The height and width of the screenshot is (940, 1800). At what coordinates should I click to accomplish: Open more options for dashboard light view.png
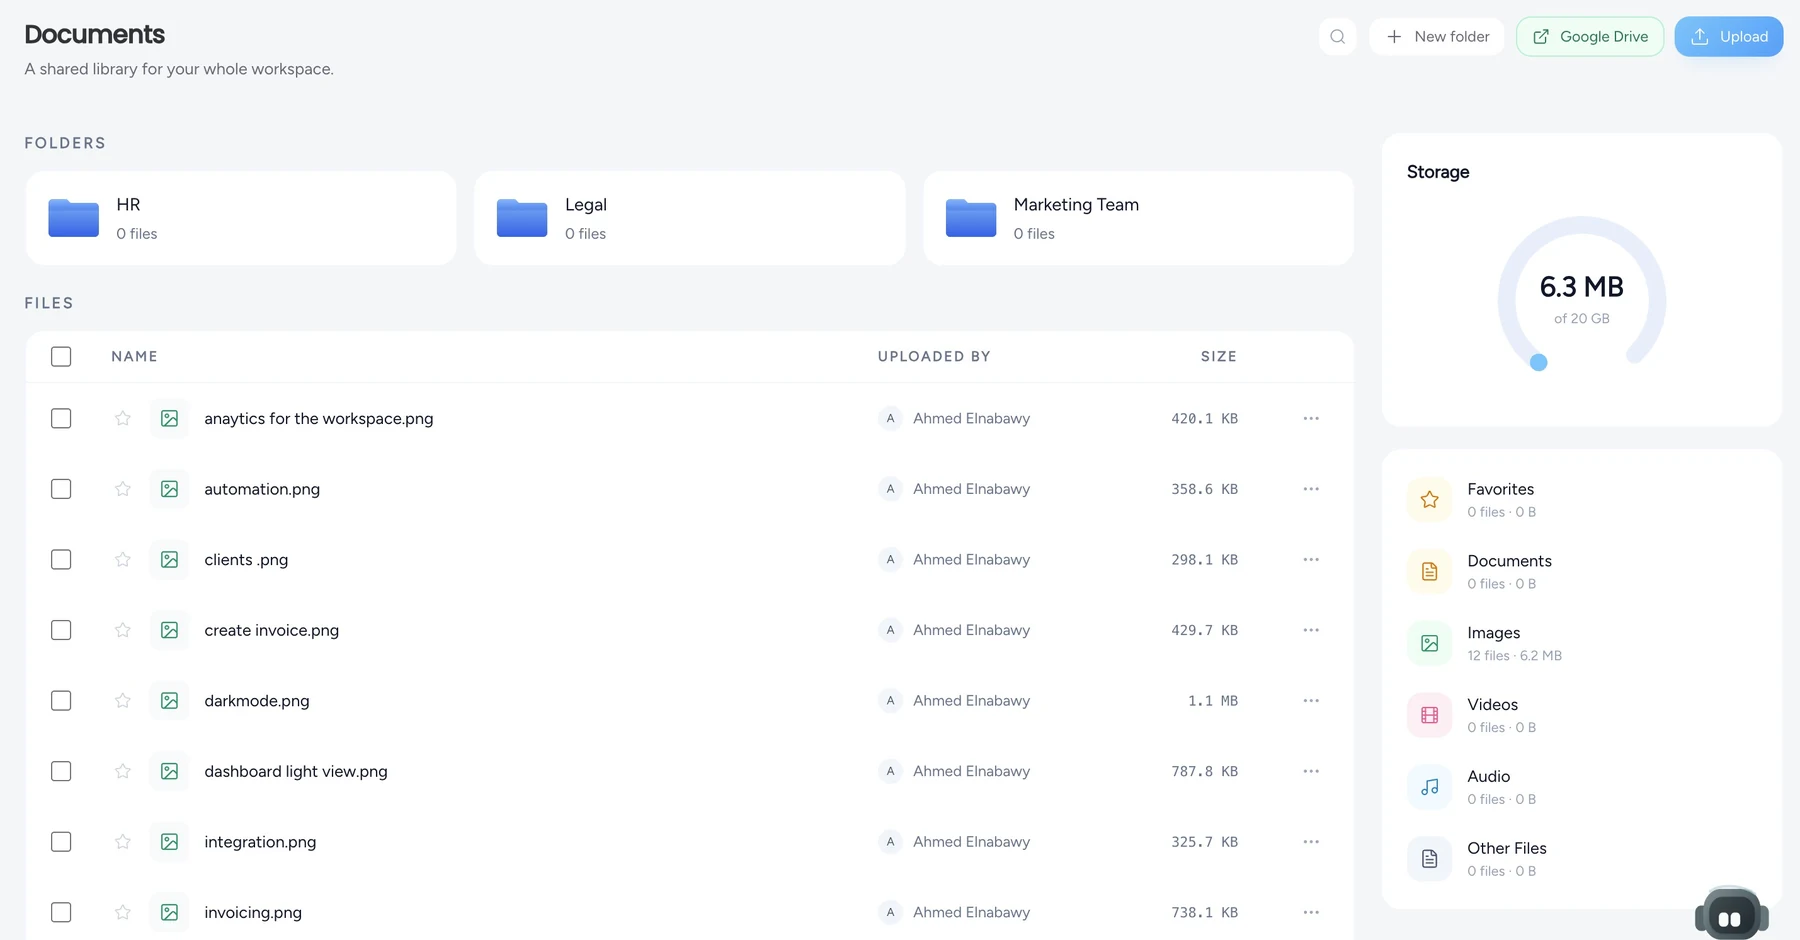click(1311, 771)
